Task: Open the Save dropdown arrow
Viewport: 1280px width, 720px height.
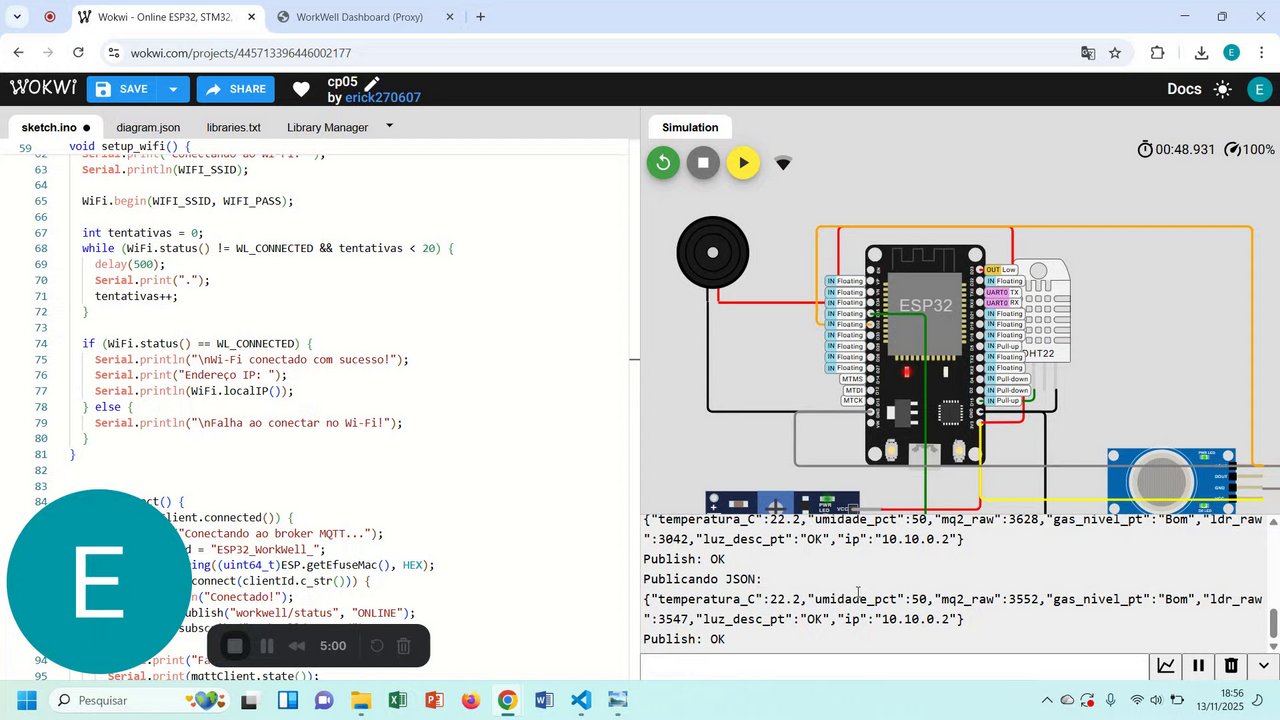Action: (x=173, y=89)
